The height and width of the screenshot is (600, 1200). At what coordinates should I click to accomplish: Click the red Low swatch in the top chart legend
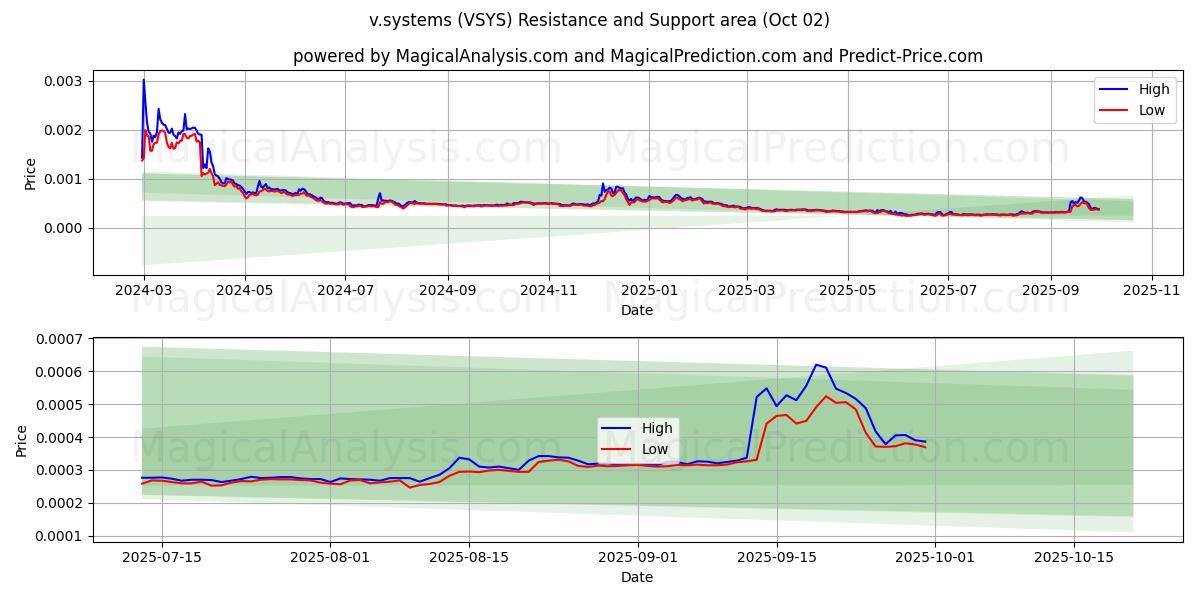[x=1113, y=110]
